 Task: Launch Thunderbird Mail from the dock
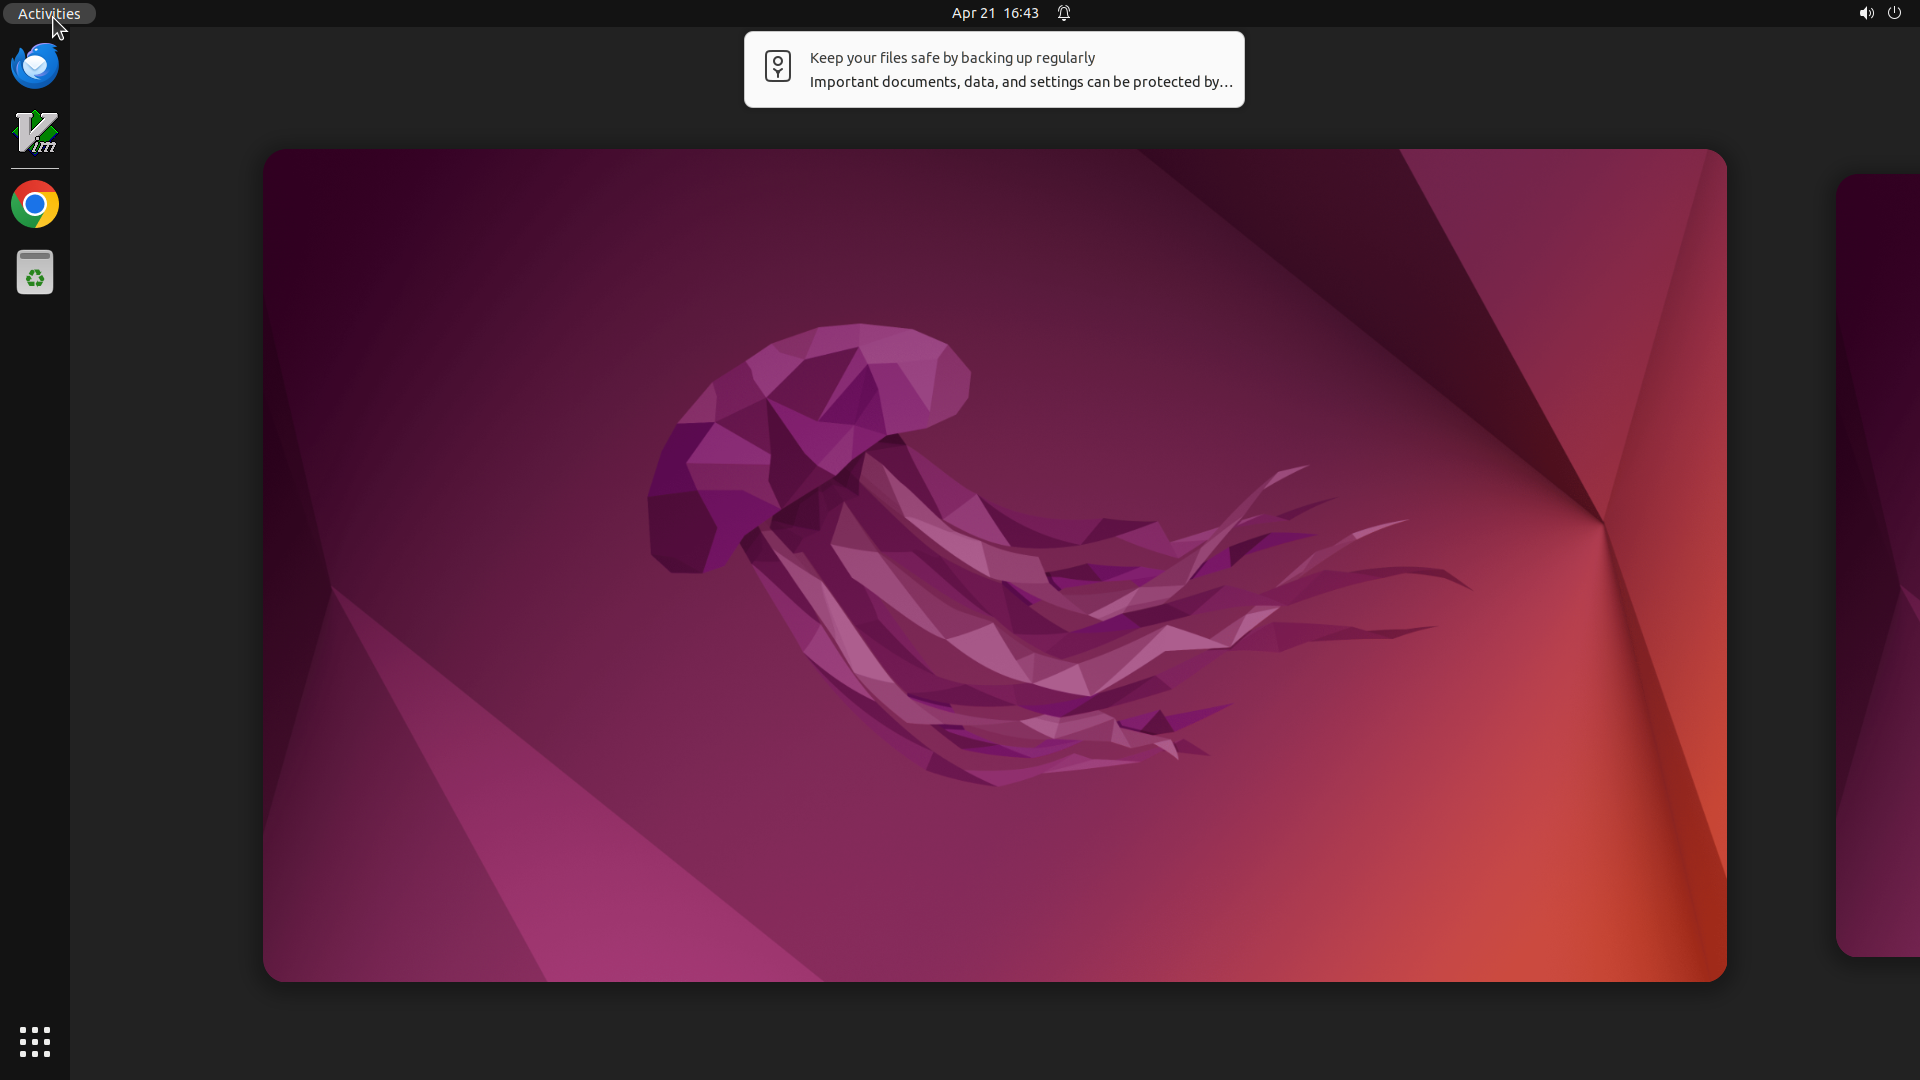pos(35,66)
